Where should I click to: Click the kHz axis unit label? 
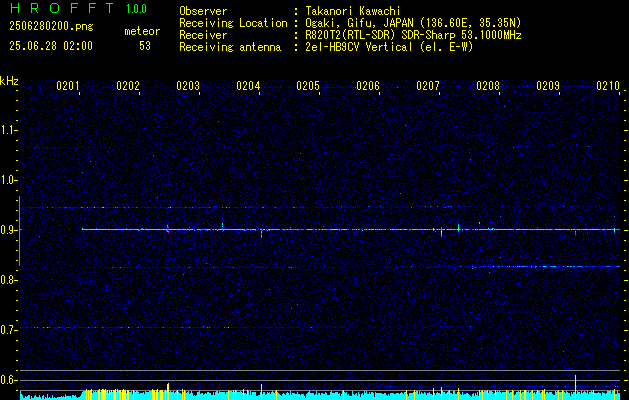[9, 81]
